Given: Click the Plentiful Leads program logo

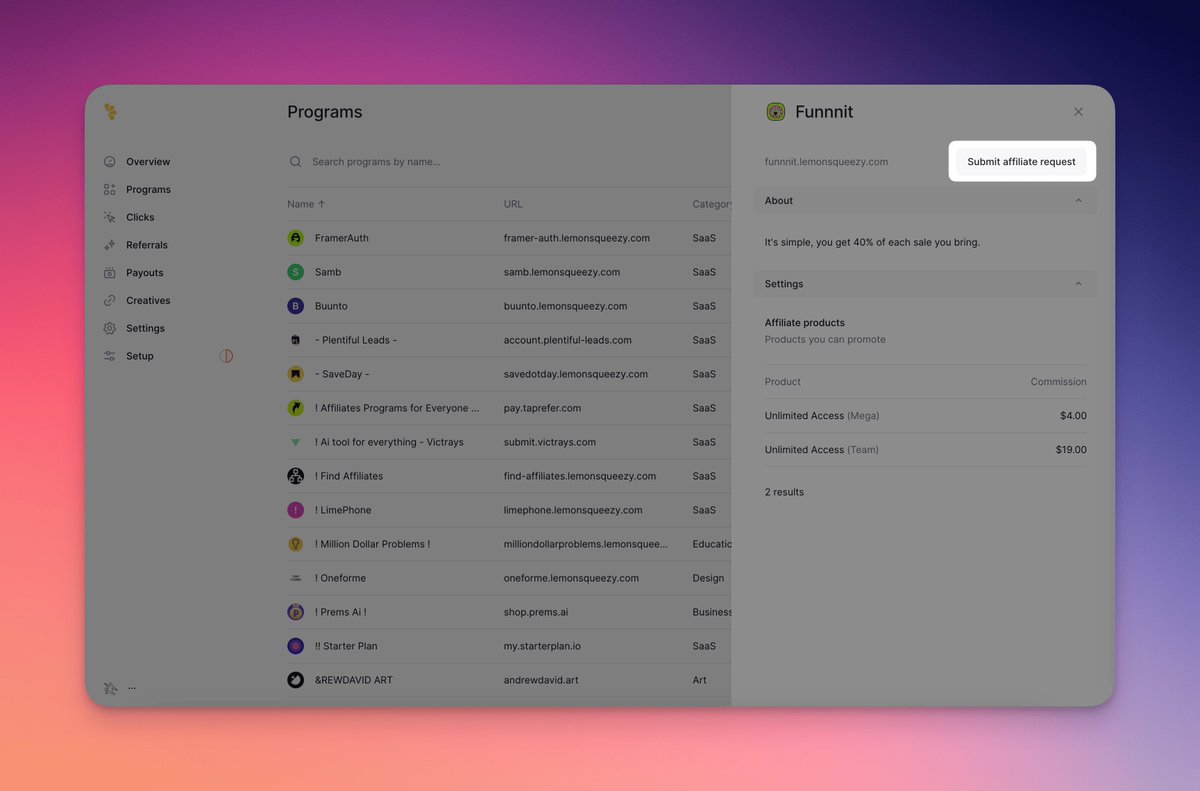Looking at the screenshot, I should pos(295,340).
